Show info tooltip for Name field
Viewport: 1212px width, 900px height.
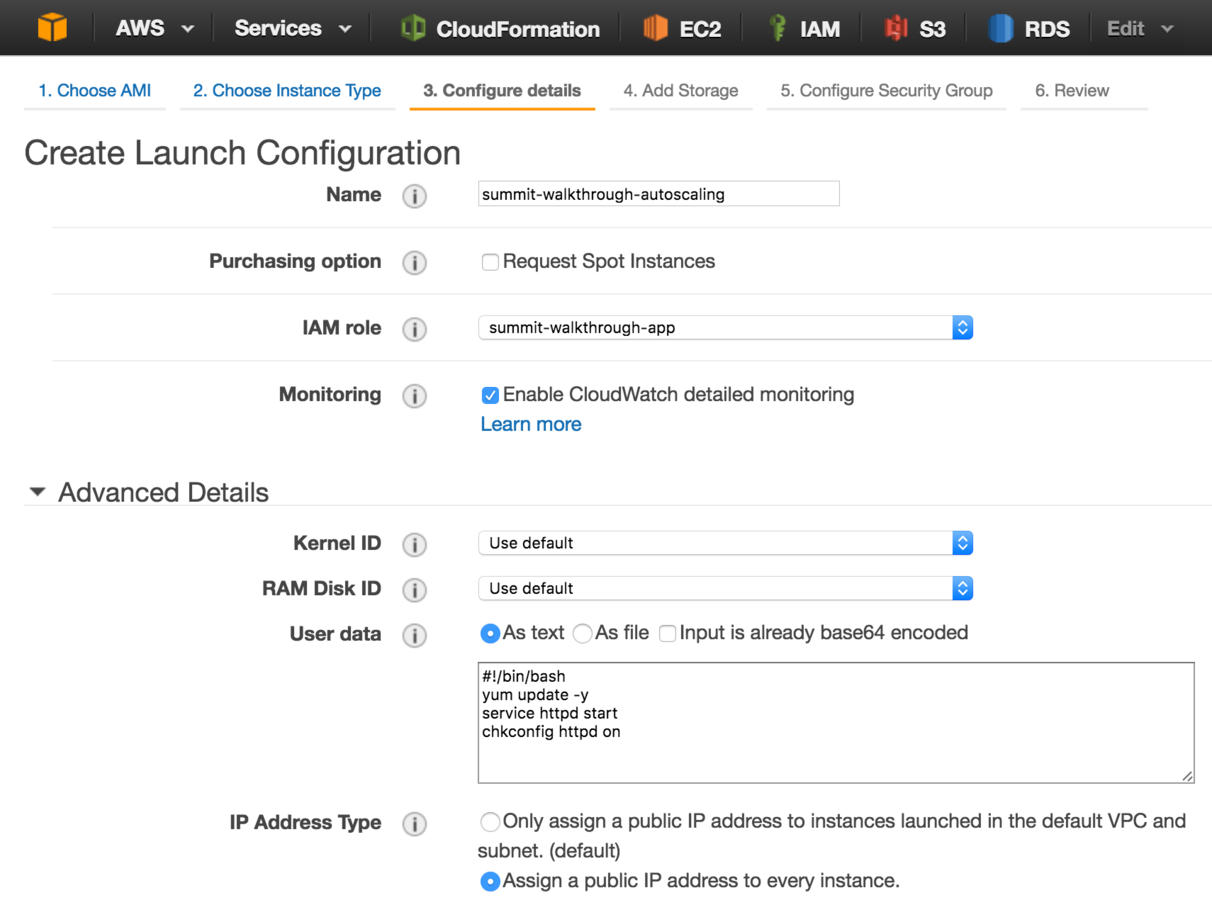(414, 196)
